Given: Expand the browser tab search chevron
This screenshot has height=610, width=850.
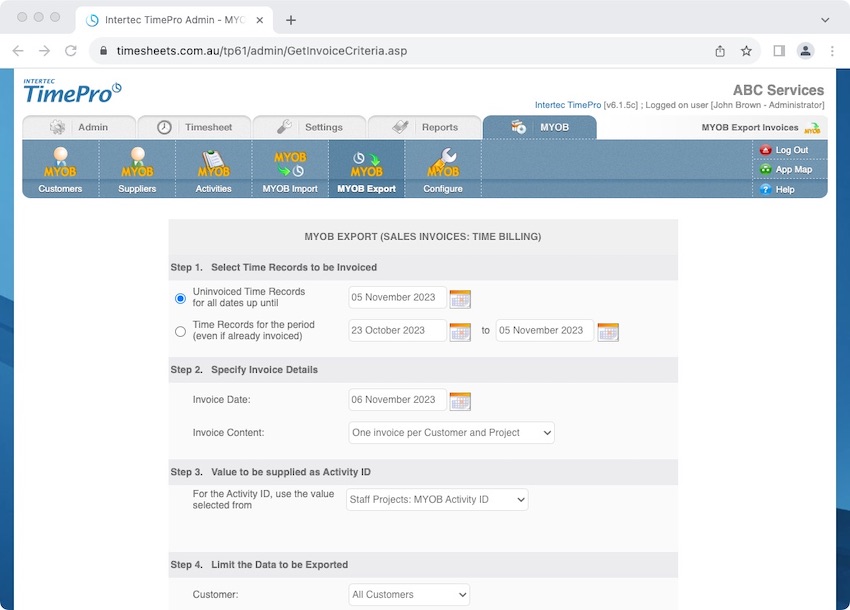Looking at the screenshot, I should pos(825,20).
